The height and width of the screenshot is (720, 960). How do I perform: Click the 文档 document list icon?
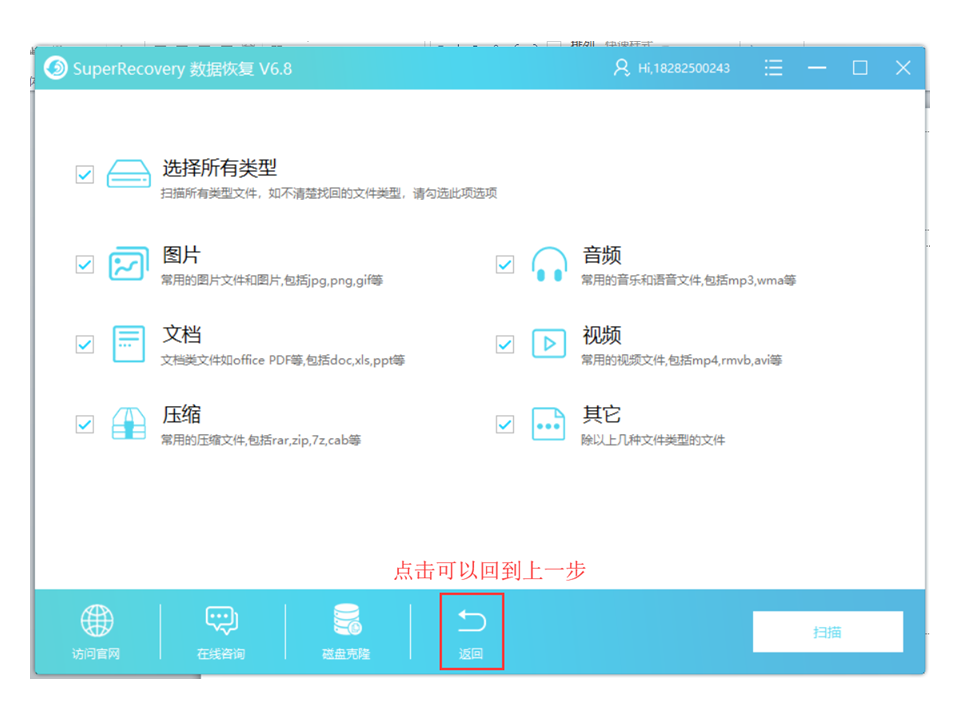click(x=129, y=344)
